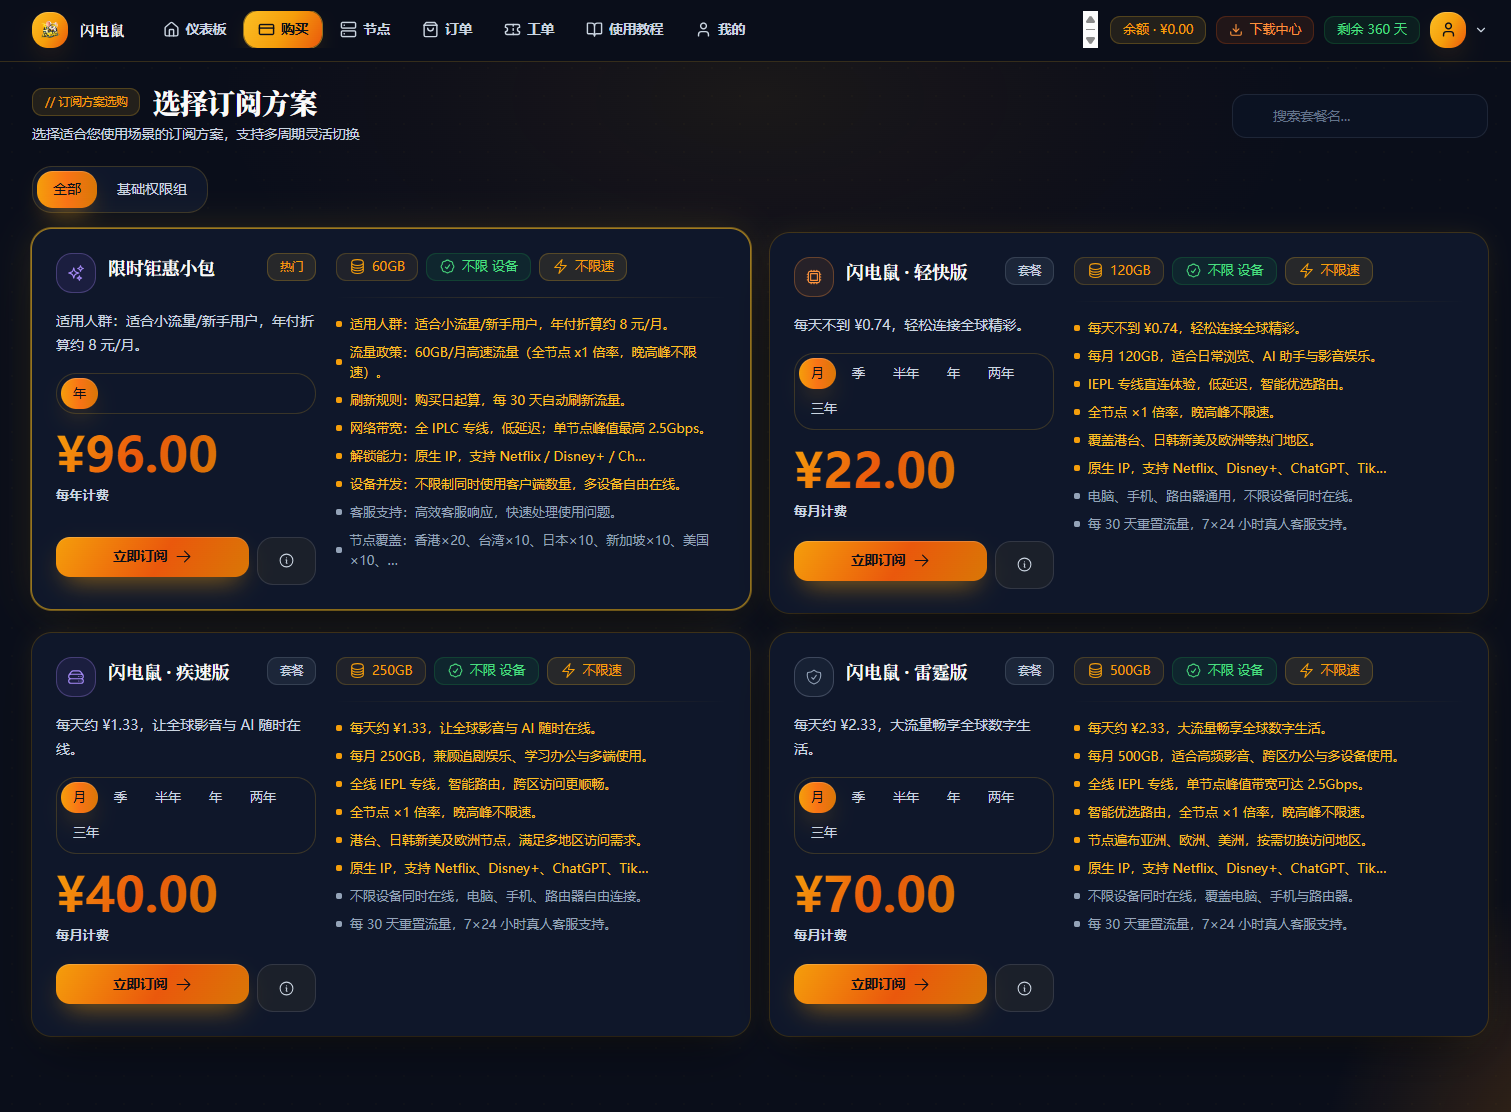Focus the 搜索套餐名 search field
The width and height of the screenshot is (1511, 1112).
click(1359, 116)
